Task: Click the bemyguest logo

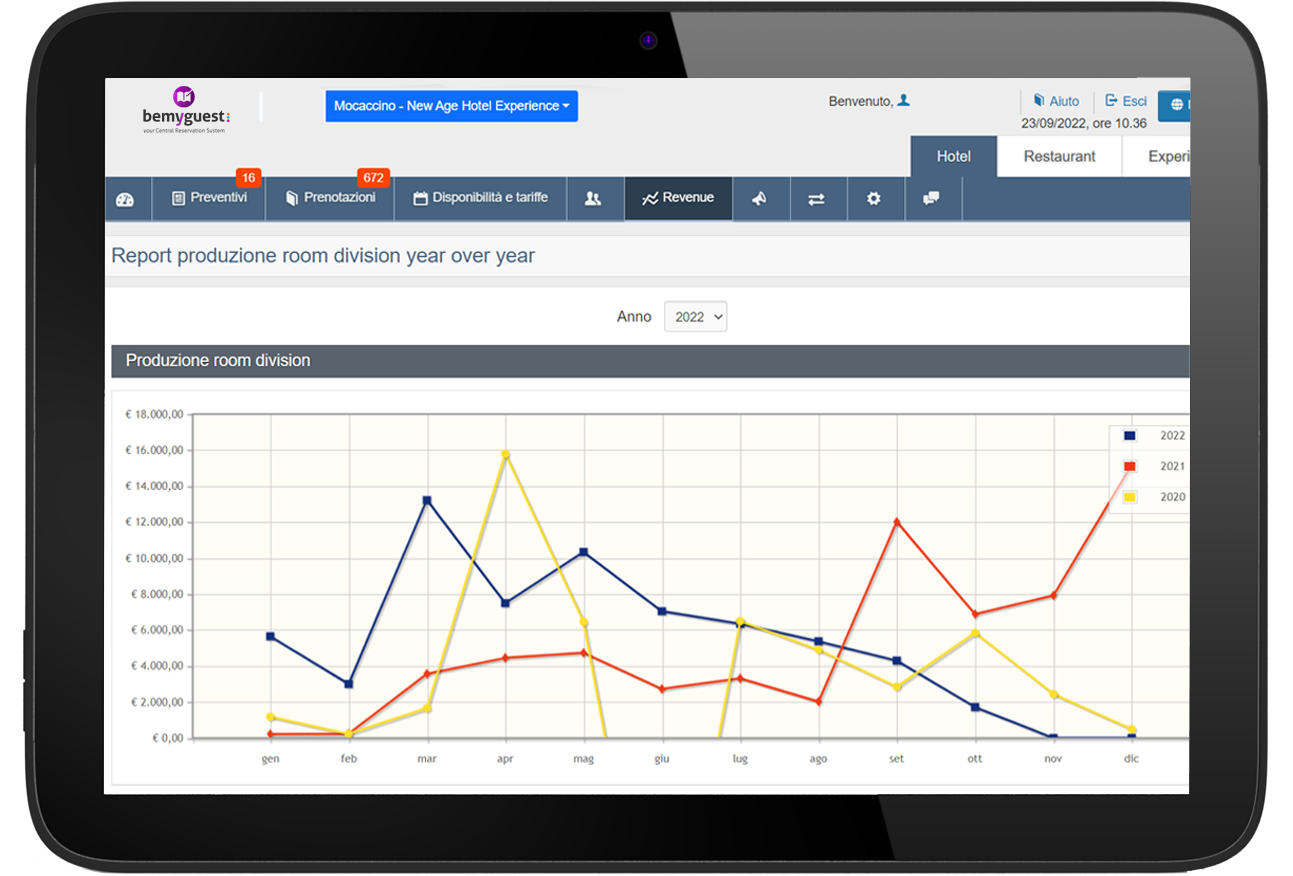Action: (x=184, y=110)
